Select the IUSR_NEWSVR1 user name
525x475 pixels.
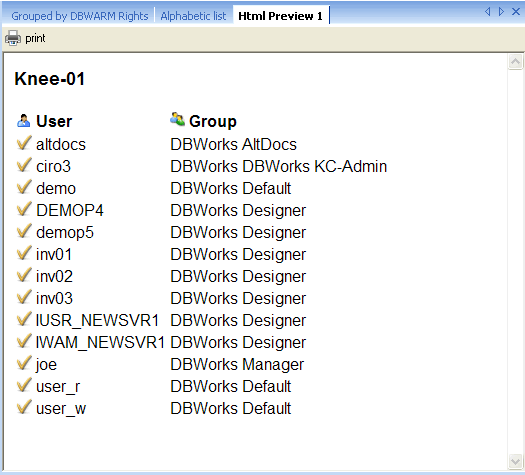[x=97, y=321]
